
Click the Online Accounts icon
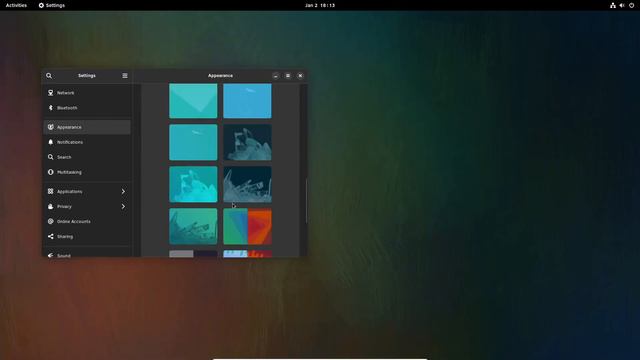(x=51, y=221)
